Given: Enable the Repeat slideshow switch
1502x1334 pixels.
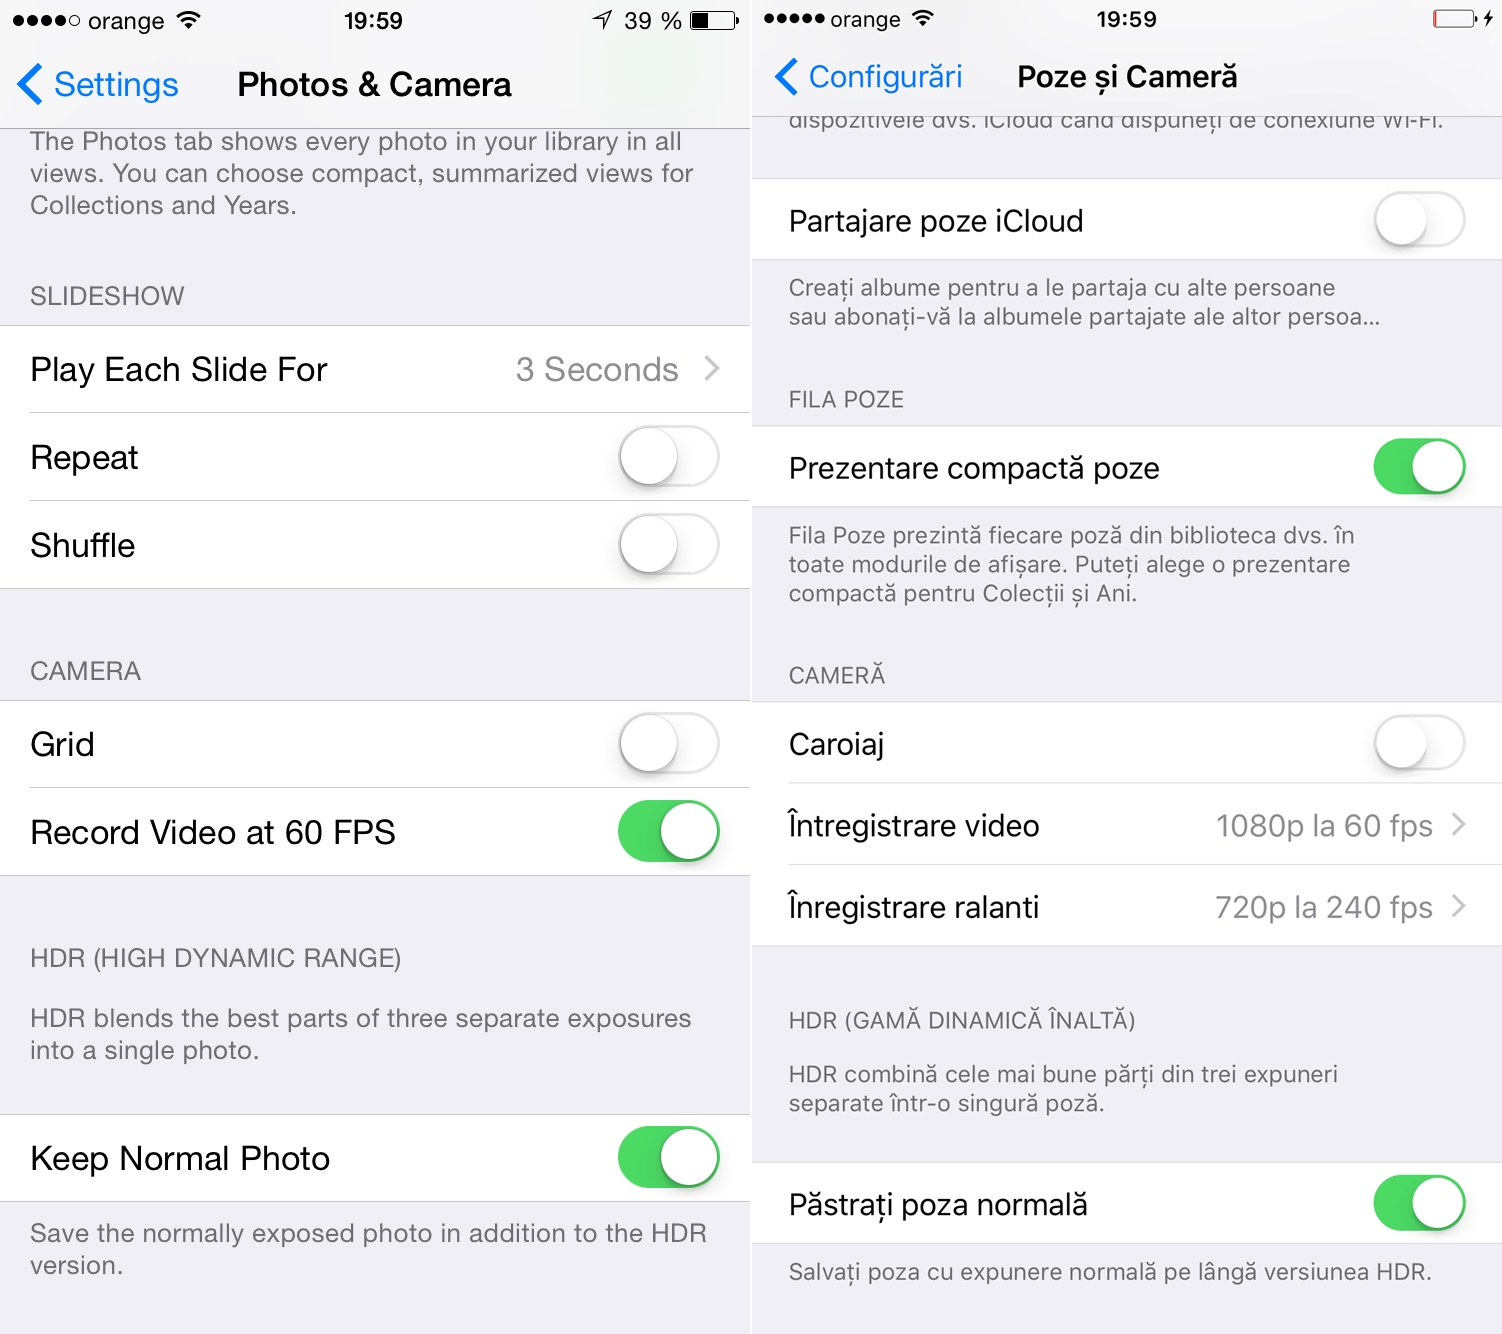Looking at the screenshot, I should (669, 457).
